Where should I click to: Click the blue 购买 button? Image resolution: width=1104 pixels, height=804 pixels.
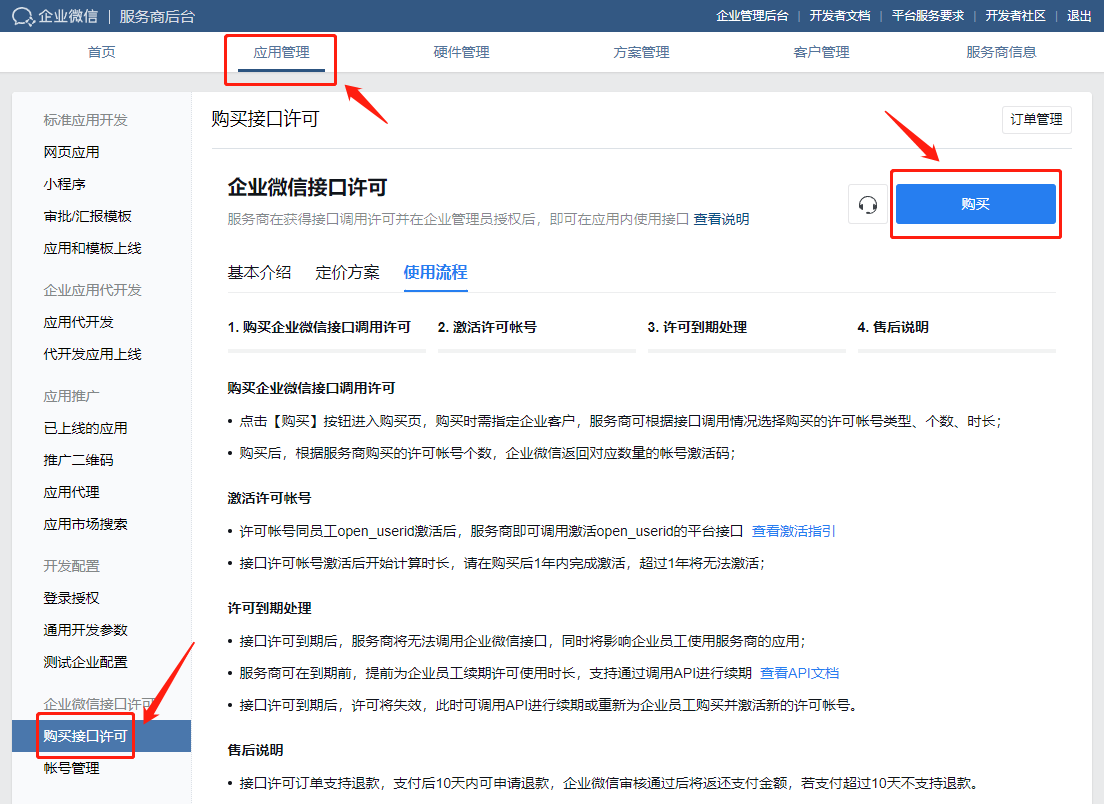(x=975, y=204)
